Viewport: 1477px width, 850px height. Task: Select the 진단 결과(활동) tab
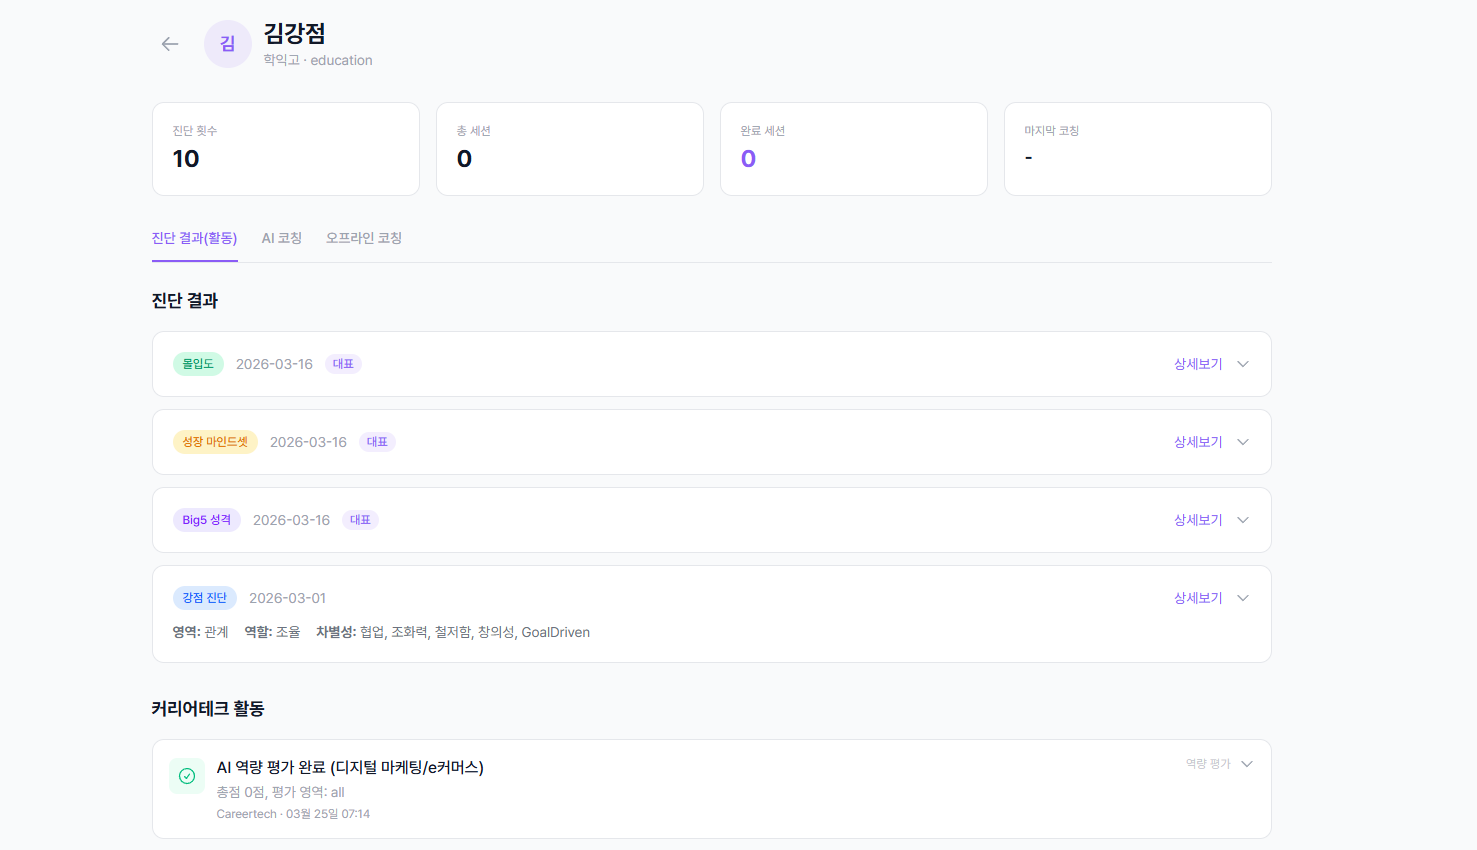tap(195, 238)
